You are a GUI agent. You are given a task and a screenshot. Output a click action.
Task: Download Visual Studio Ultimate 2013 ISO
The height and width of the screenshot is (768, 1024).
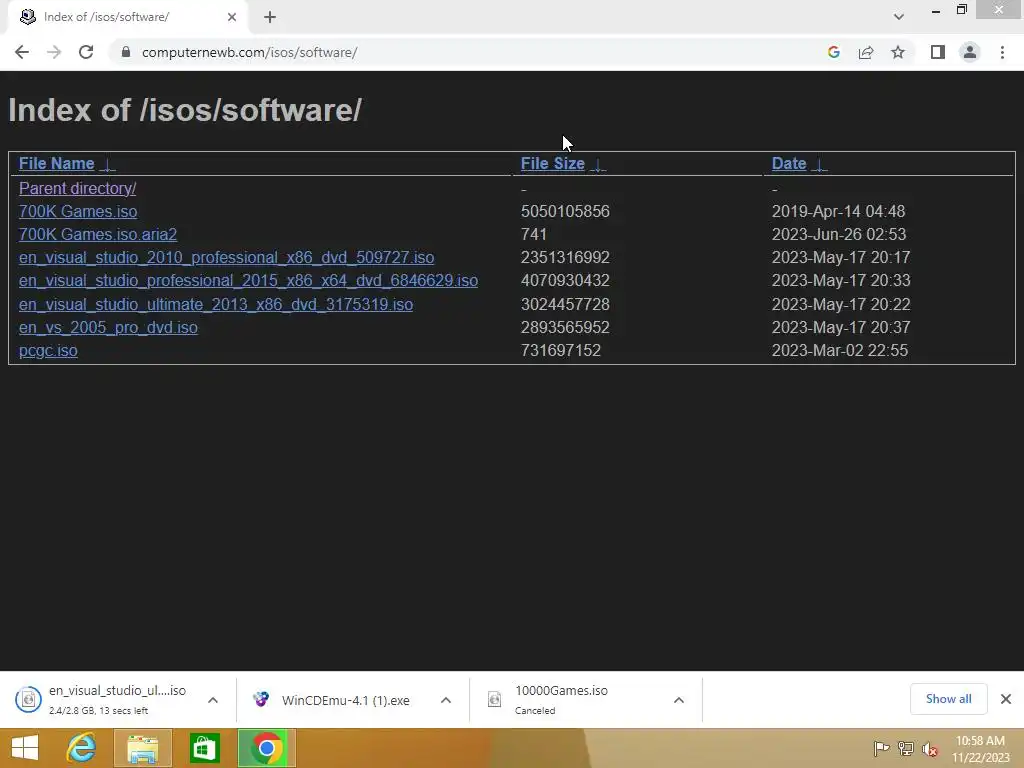coord(216,304)
